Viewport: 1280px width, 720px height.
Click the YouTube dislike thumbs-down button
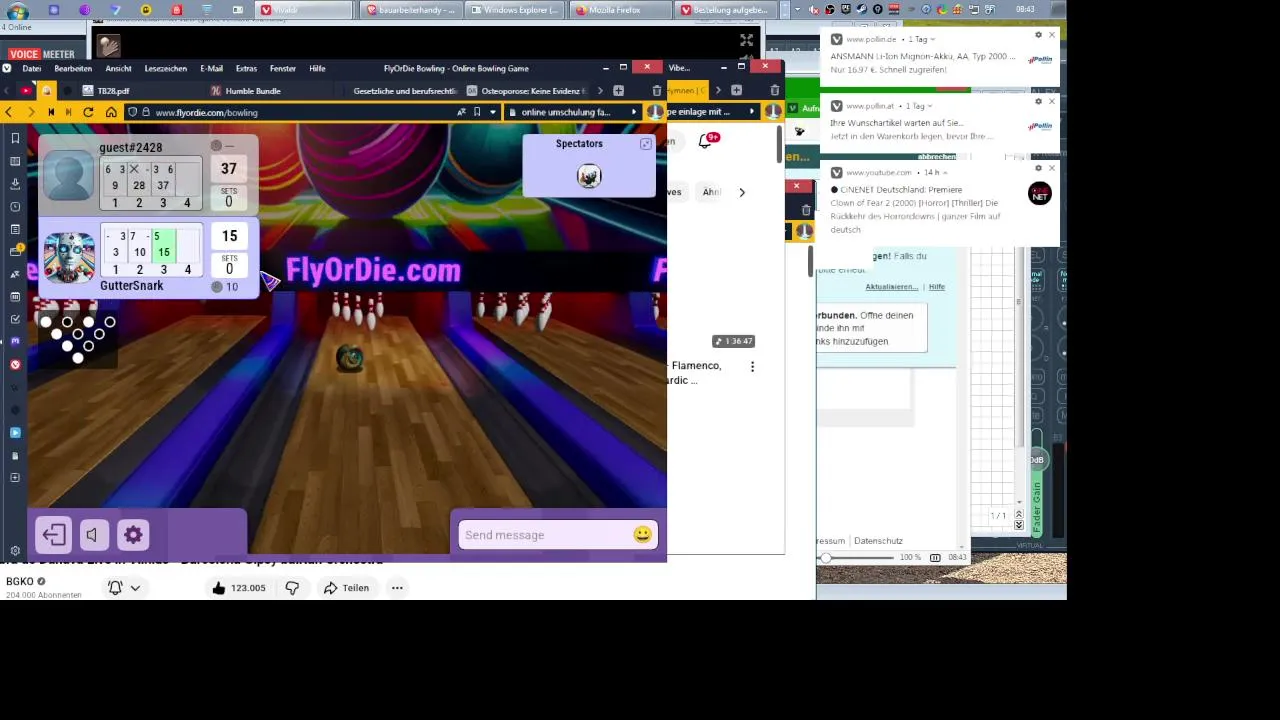pos(292,588)
